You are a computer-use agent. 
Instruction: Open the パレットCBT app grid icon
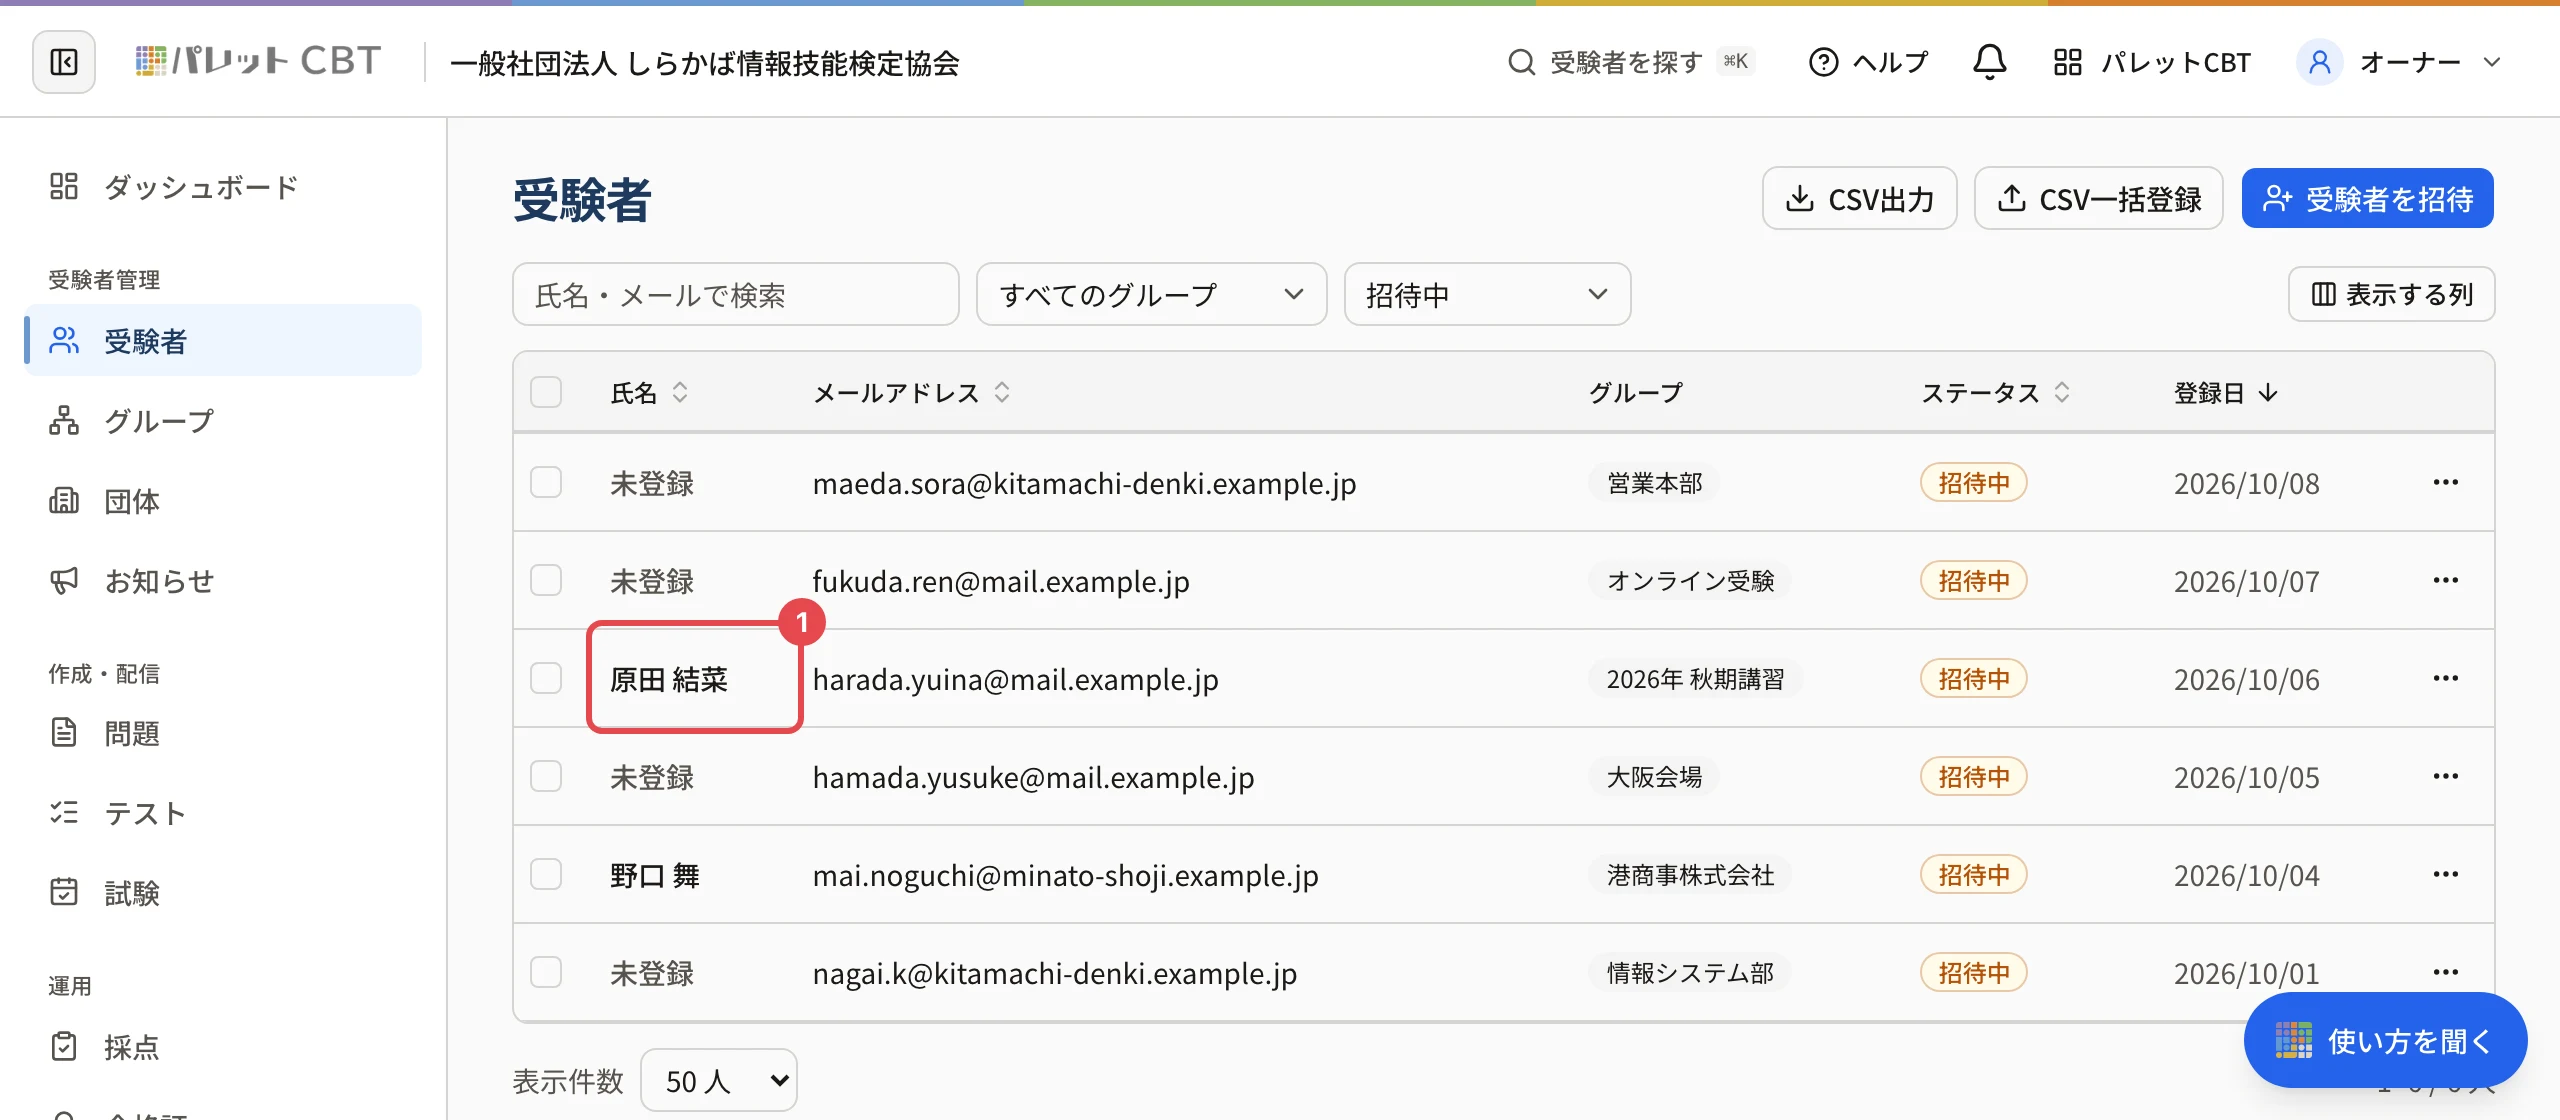2067,62
